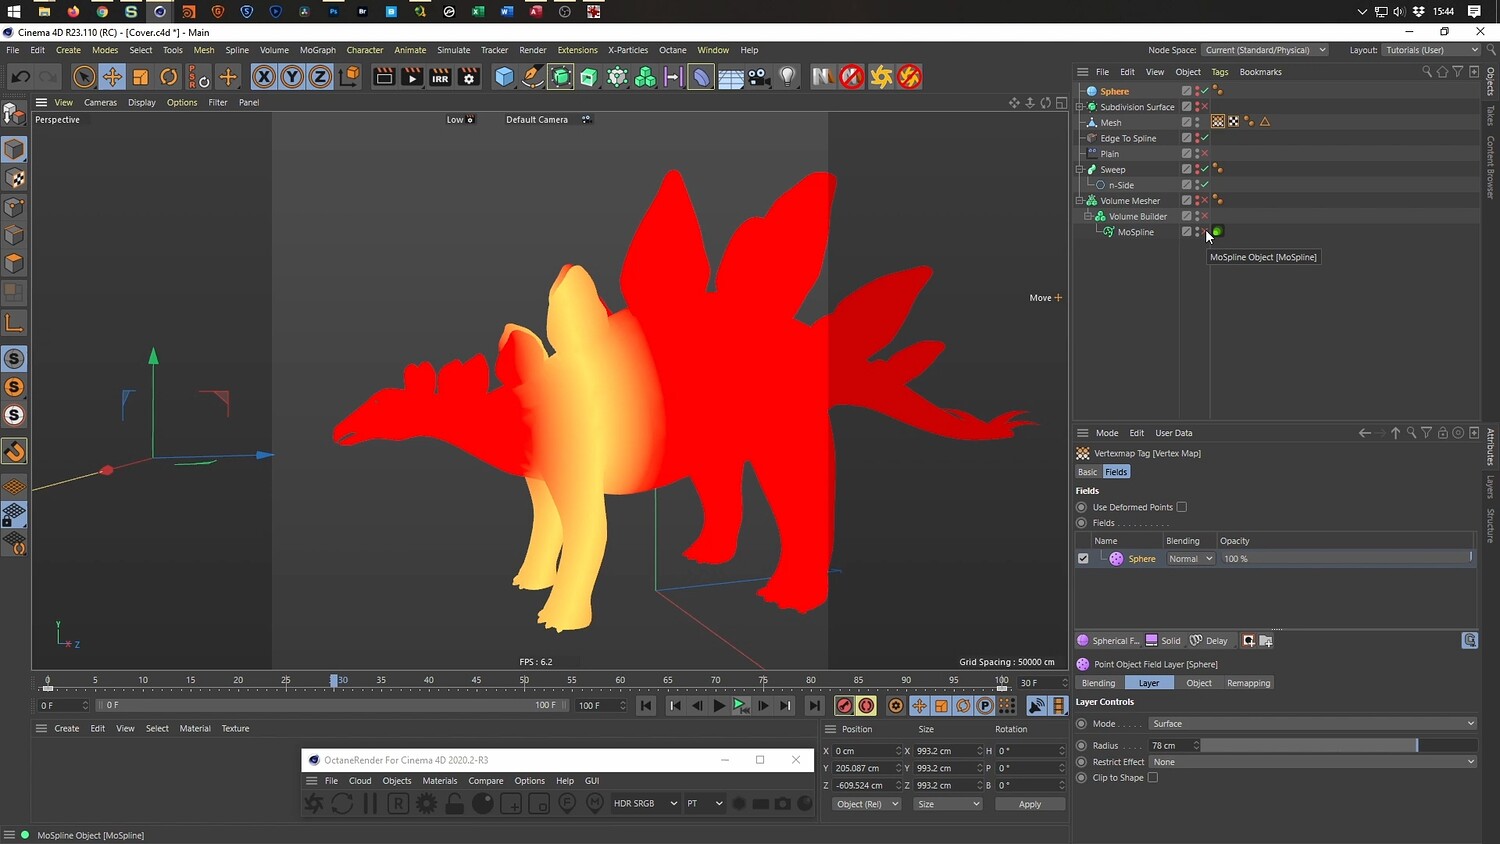Viewport: 1500px width, 844px height.
Task: Open the Object (Rel) coordinate dropdown
Action: (x=866, y=804)
